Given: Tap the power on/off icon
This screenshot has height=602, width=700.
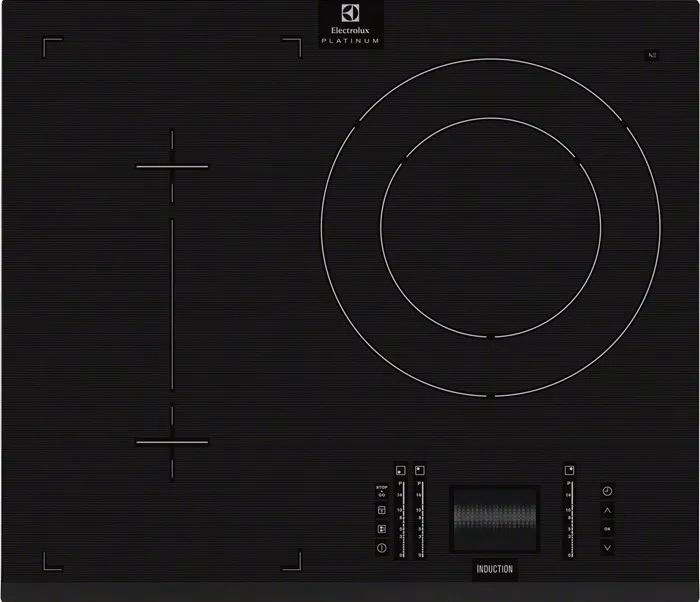Looking at the screenshot, I should click(x=381, y=548).
